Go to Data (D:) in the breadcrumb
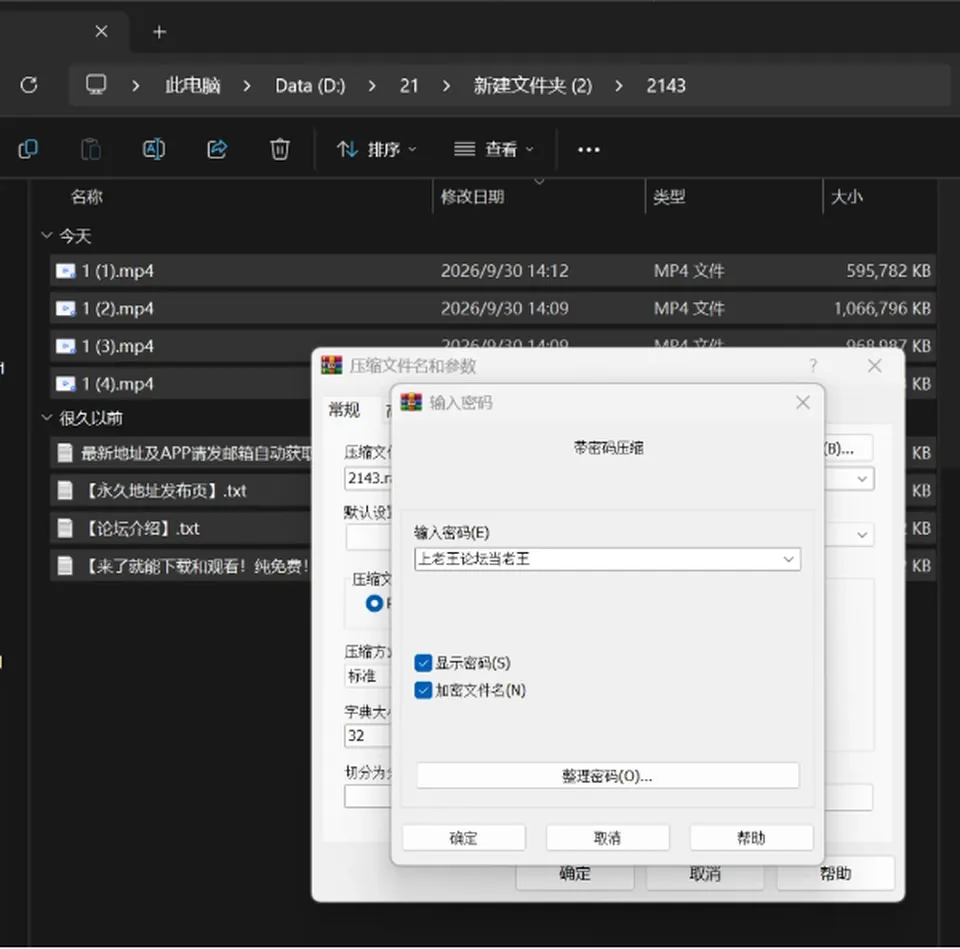The width and height of the screenshot is (960, 949). [310, 86]
